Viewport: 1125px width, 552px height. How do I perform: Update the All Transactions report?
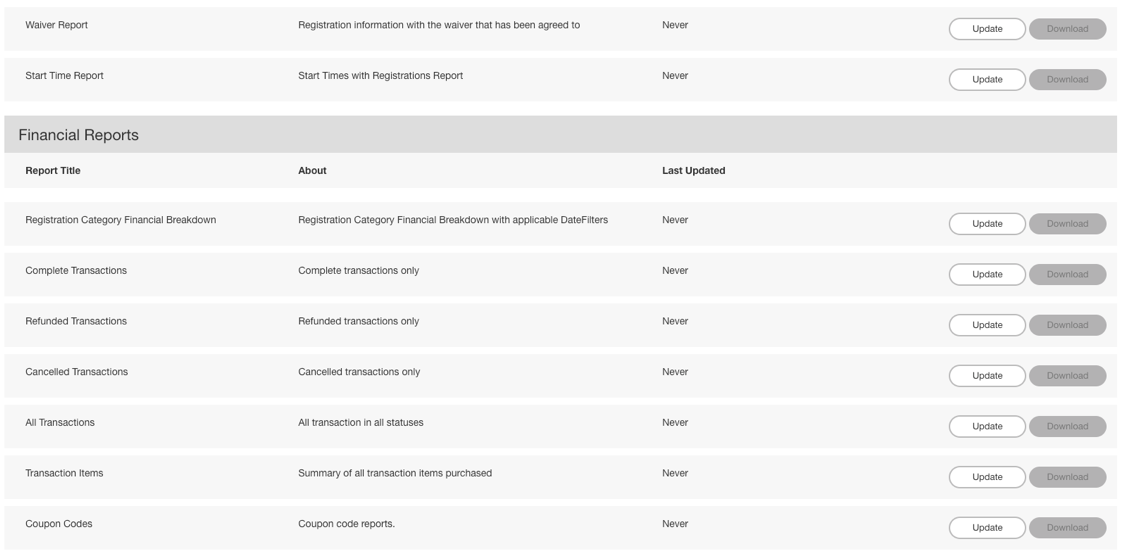pyautogui.click(x=987, y=427)
